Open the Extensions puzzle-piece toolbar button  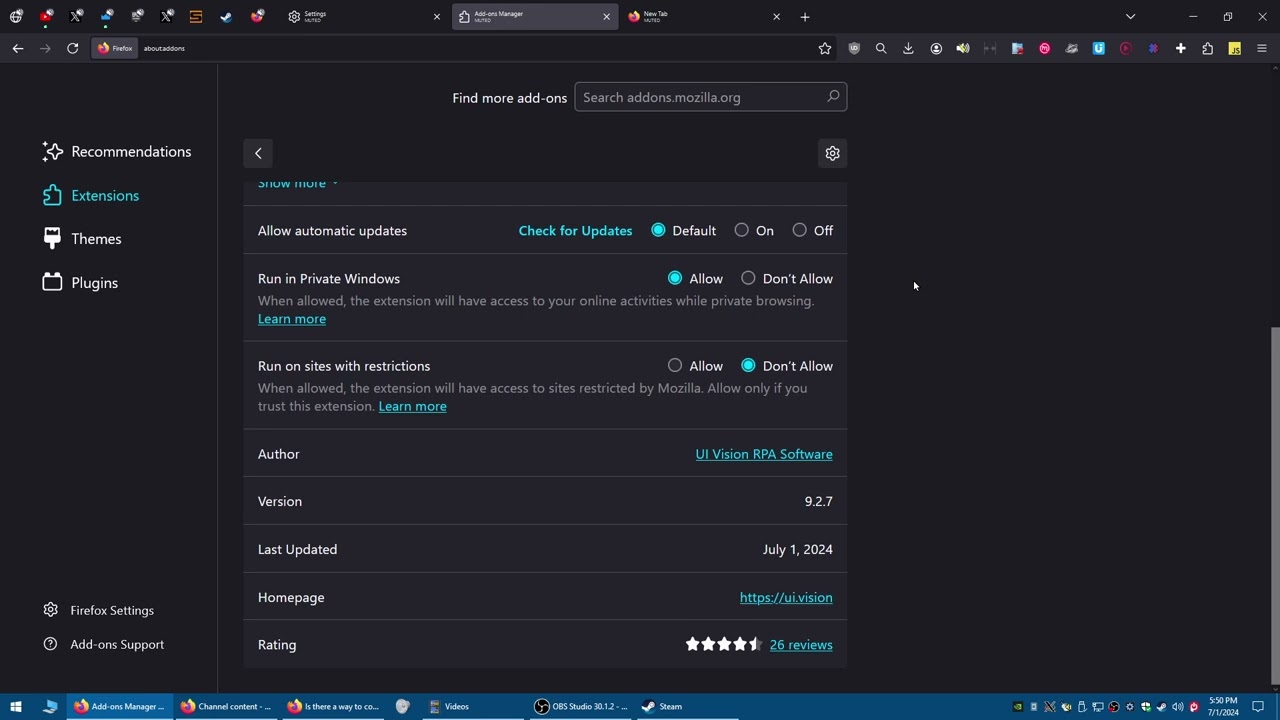point(1208,48)
